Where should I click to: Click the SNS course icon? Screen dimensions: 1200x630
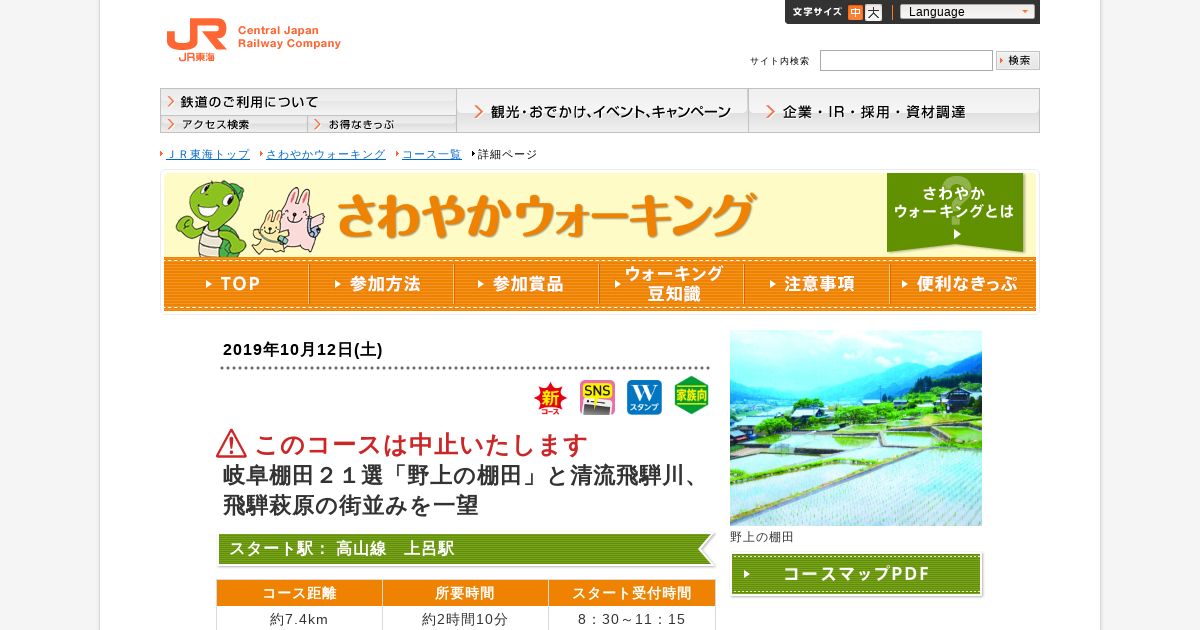[597, 397]
